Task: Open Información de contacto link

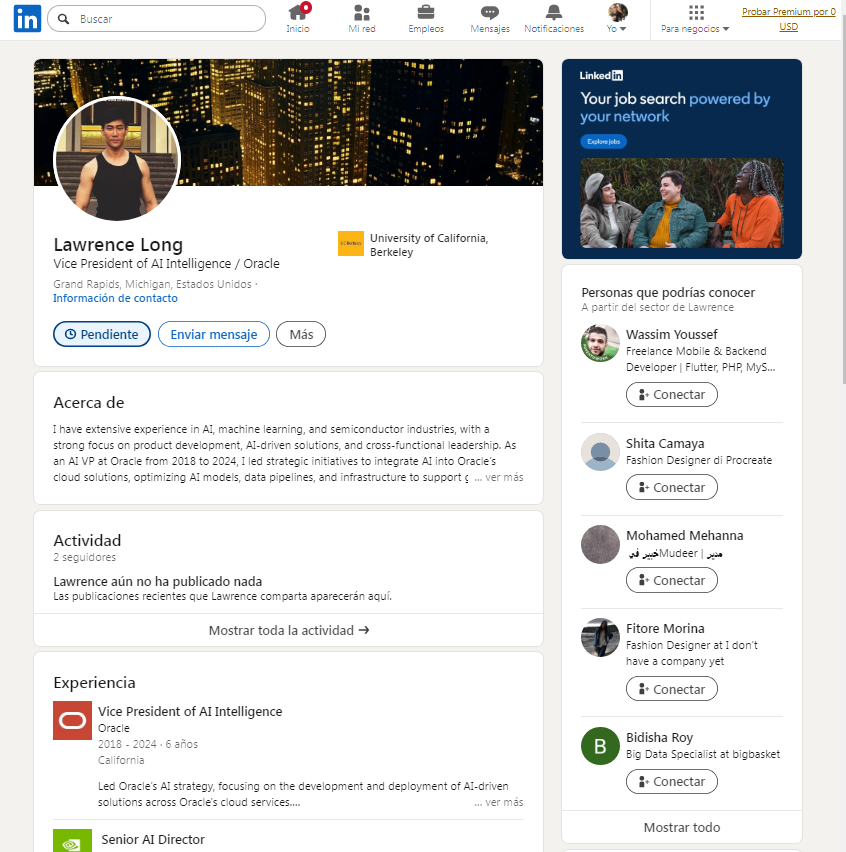Action: pyautogui.click(x=115, y=298)
